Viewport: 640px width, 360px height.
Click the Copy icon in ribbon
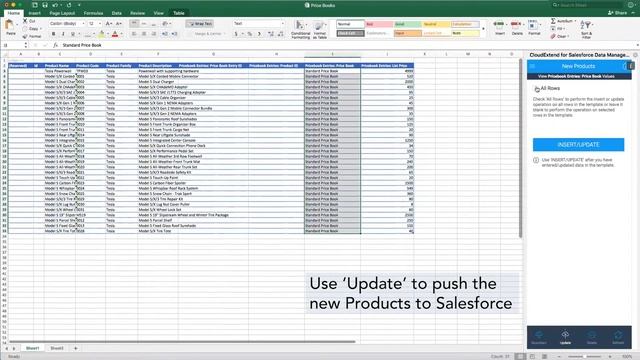(x=25, y=29)
